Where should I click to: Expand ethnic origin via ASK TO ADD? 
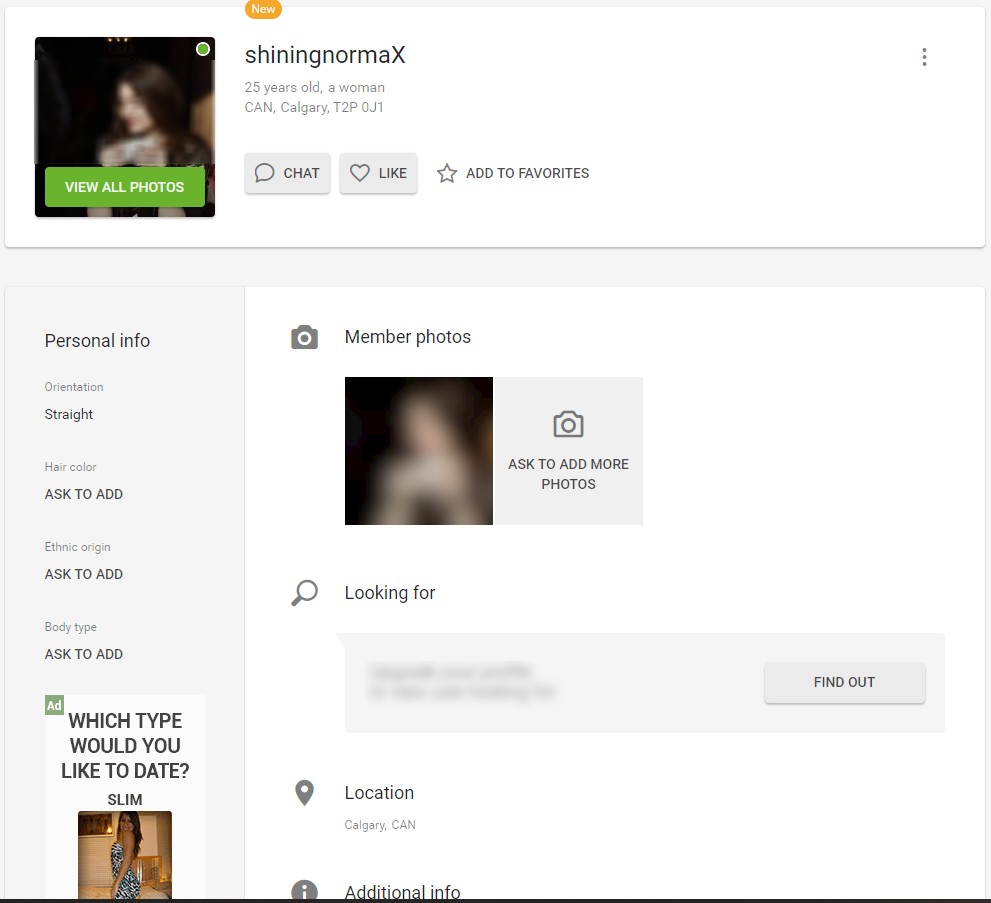[83, 574]
